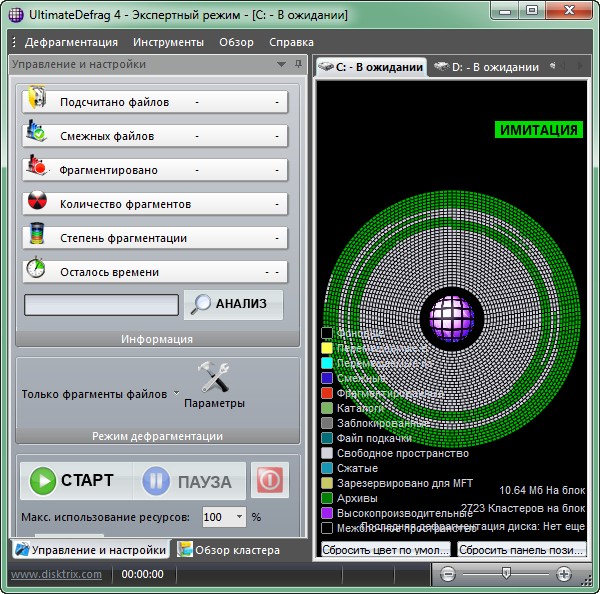Screen dimensions: 600x594
Task: Click the zoom out minus button
Action: click(448, 574)
